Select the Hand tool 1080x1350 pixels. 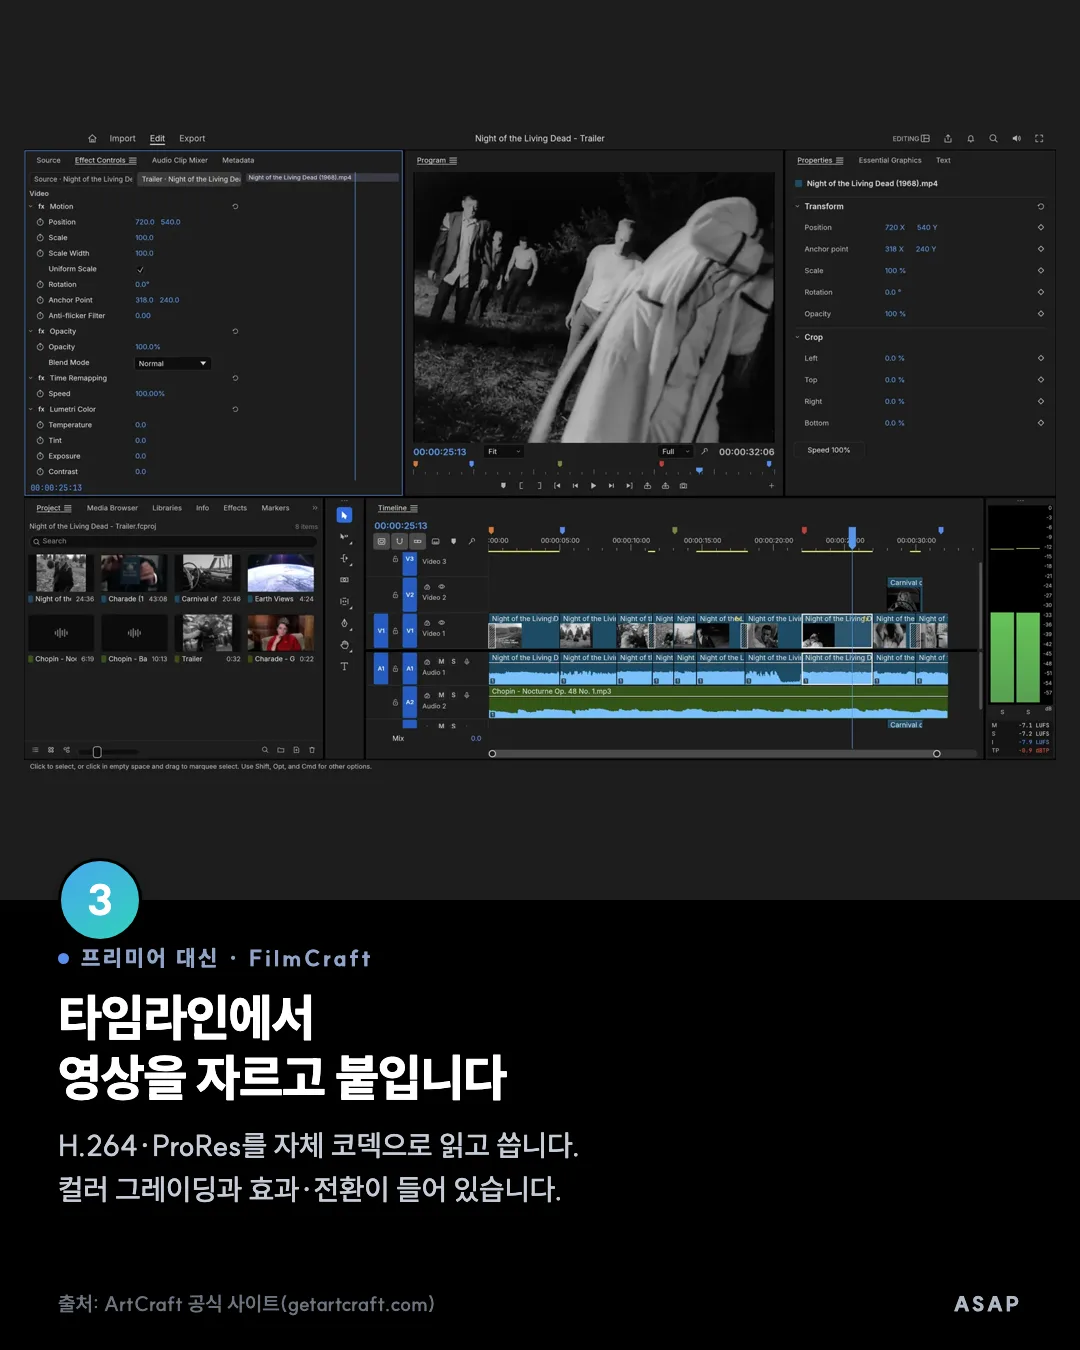click(x=344, y=645)
